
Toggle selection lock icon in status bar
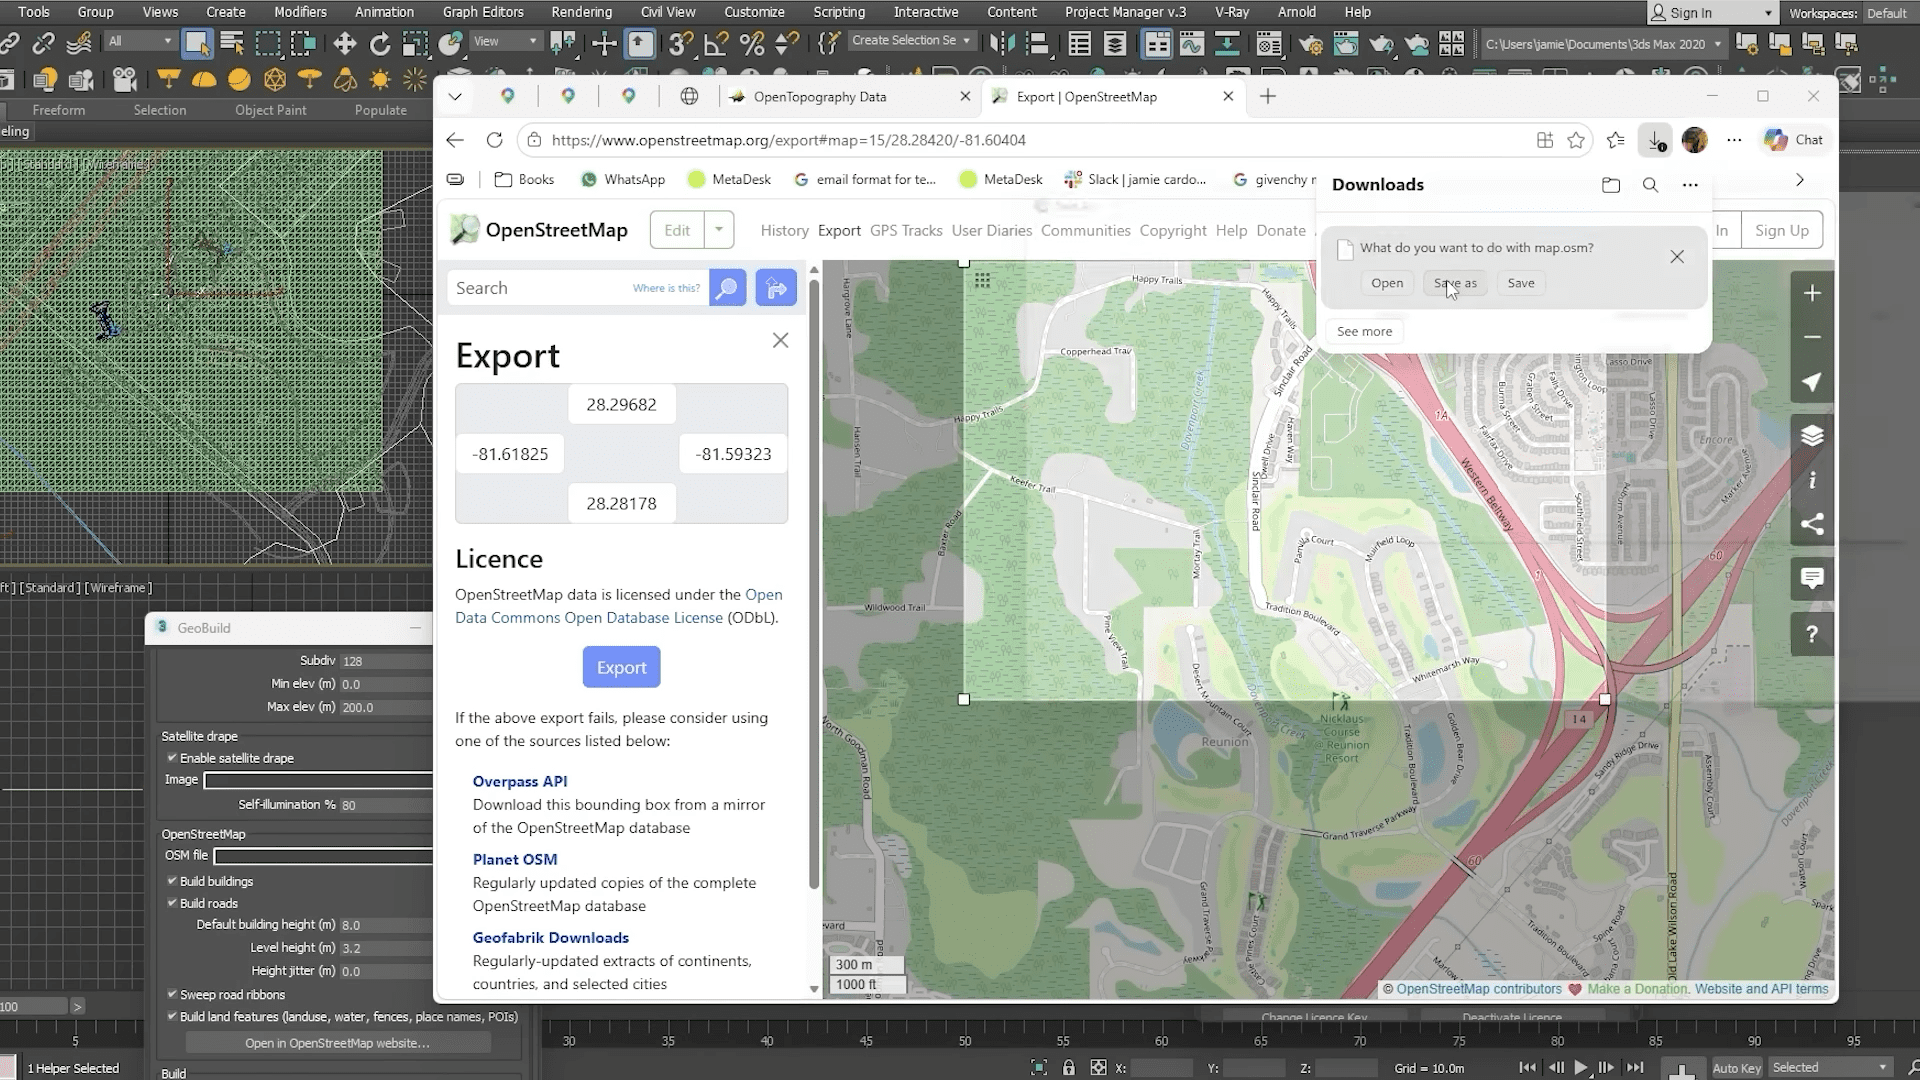[1068, 1068]
